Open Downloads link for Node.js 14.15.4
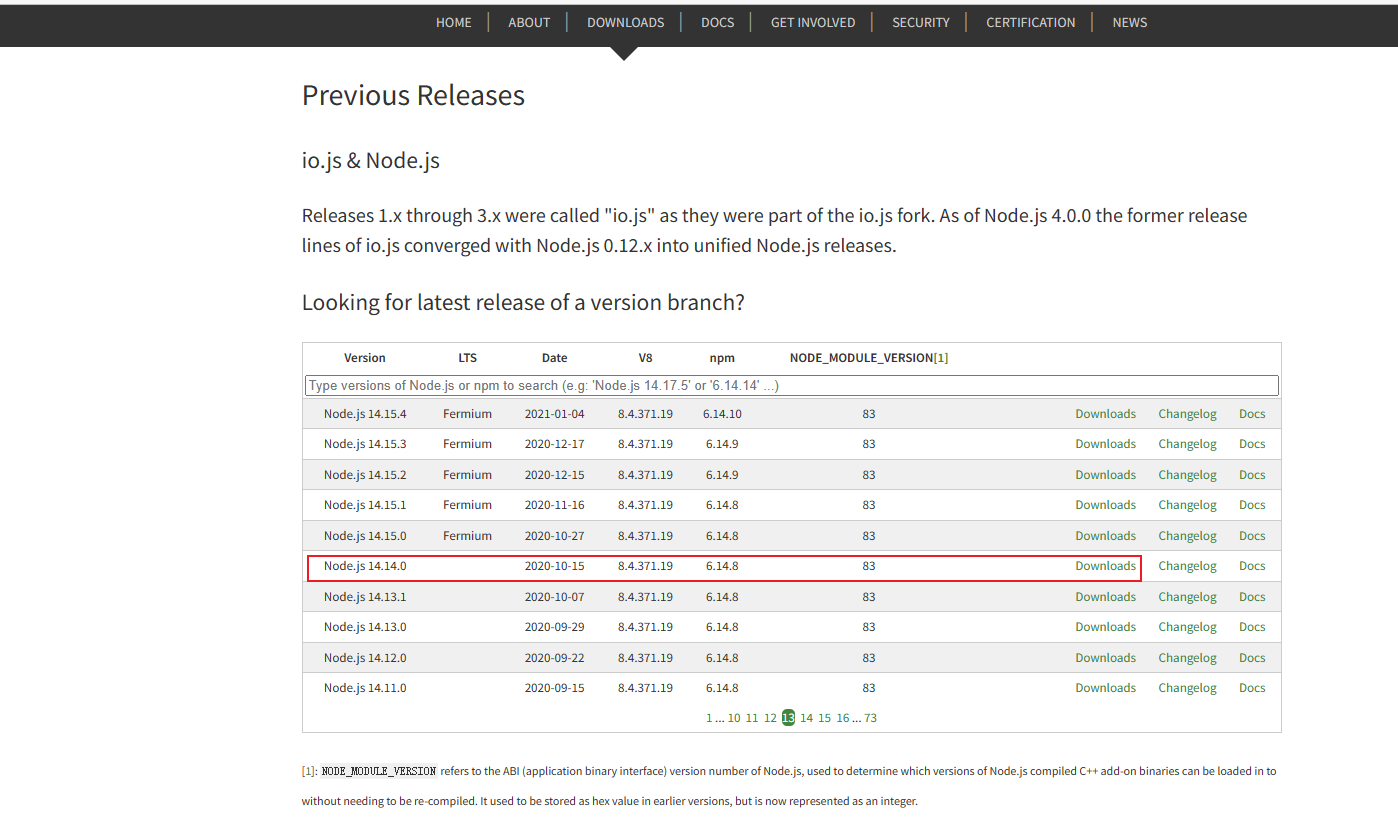Viewport: 1398px width, 828px height. tap(1106, 414)
